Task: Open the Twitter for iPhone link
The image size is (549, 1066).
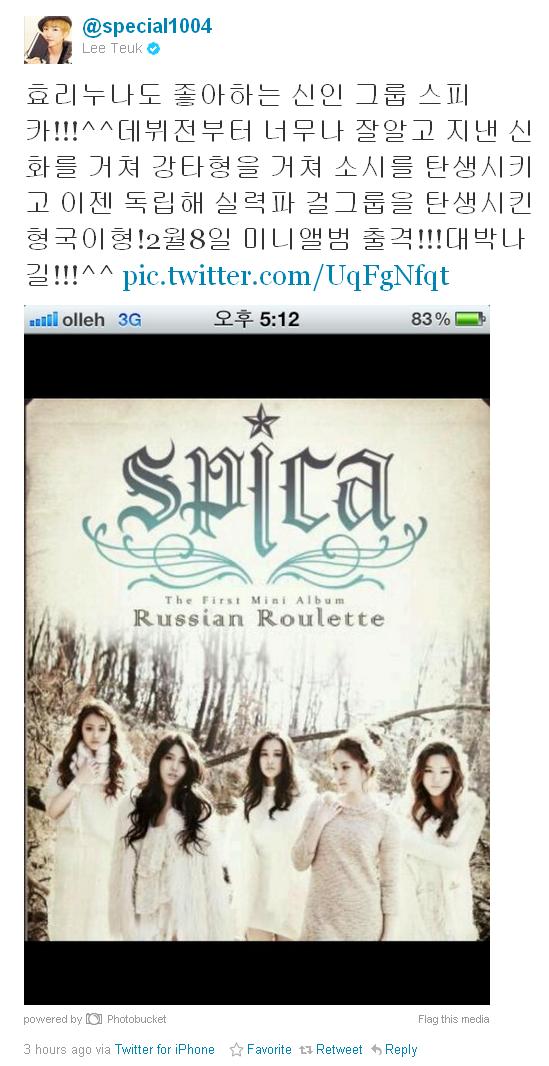Action: [164, 1049]
